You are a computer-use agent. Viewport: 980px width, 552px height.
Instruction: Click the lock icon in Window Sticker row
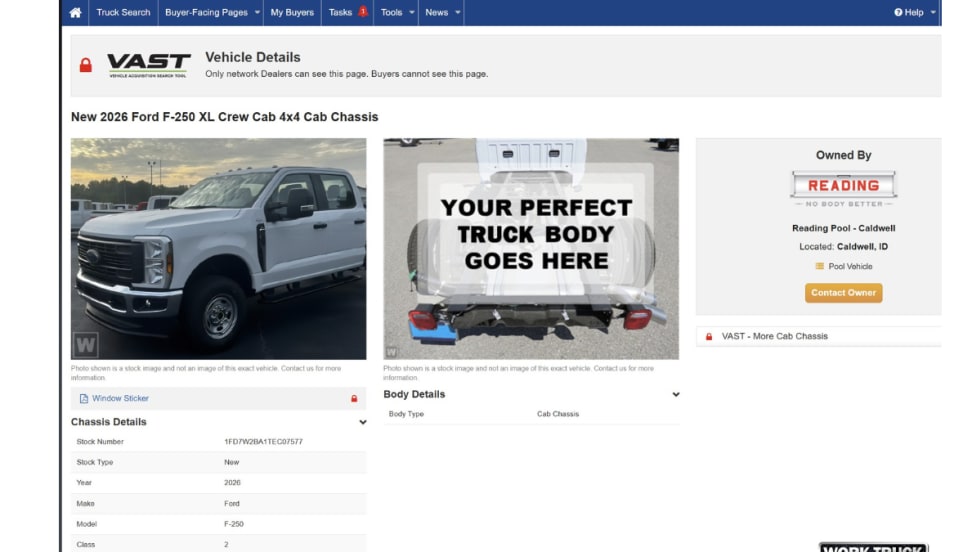[354, 399]
